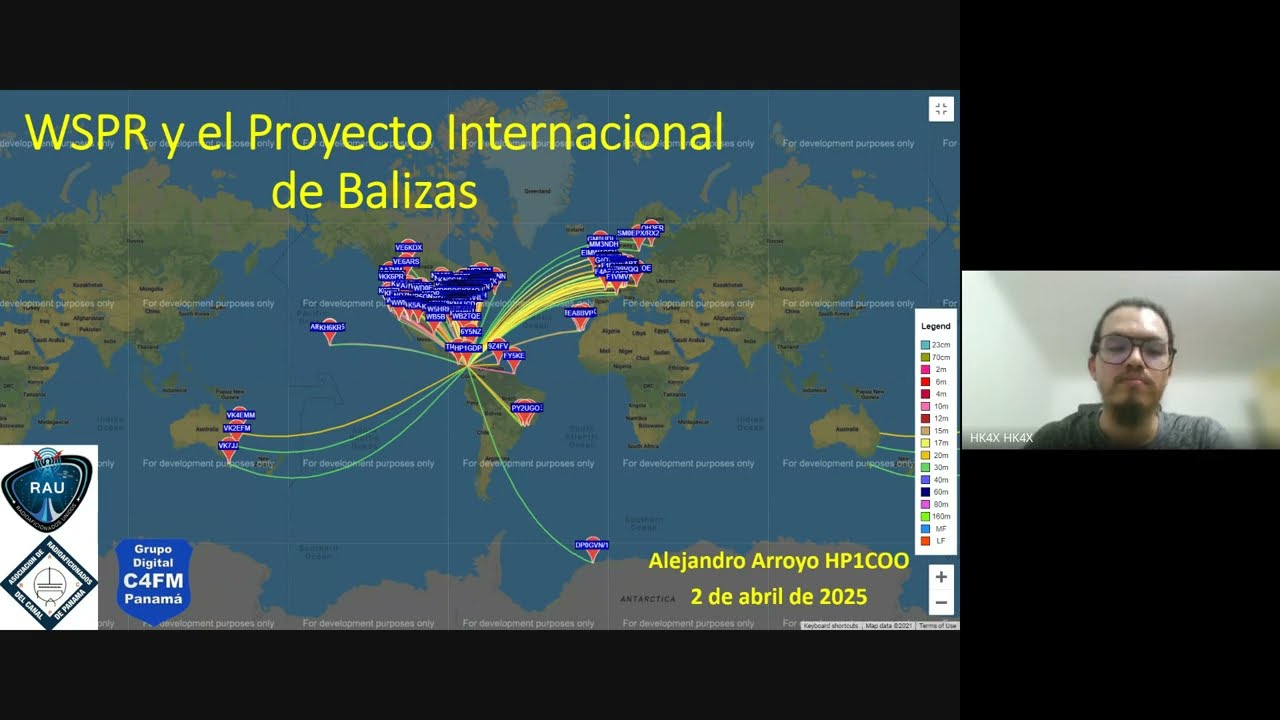Click the 70cm legend color swatch
Viewport: 1280px width, 720px height.
(x=926, y=357)
